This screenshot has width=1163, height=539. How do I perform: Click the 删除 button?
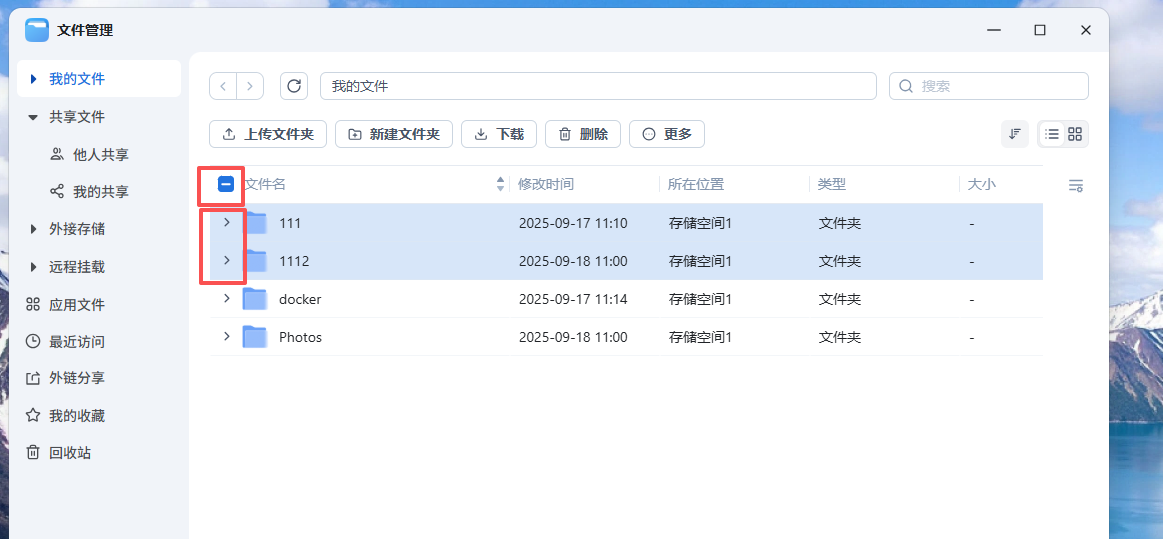pos(583,134)
